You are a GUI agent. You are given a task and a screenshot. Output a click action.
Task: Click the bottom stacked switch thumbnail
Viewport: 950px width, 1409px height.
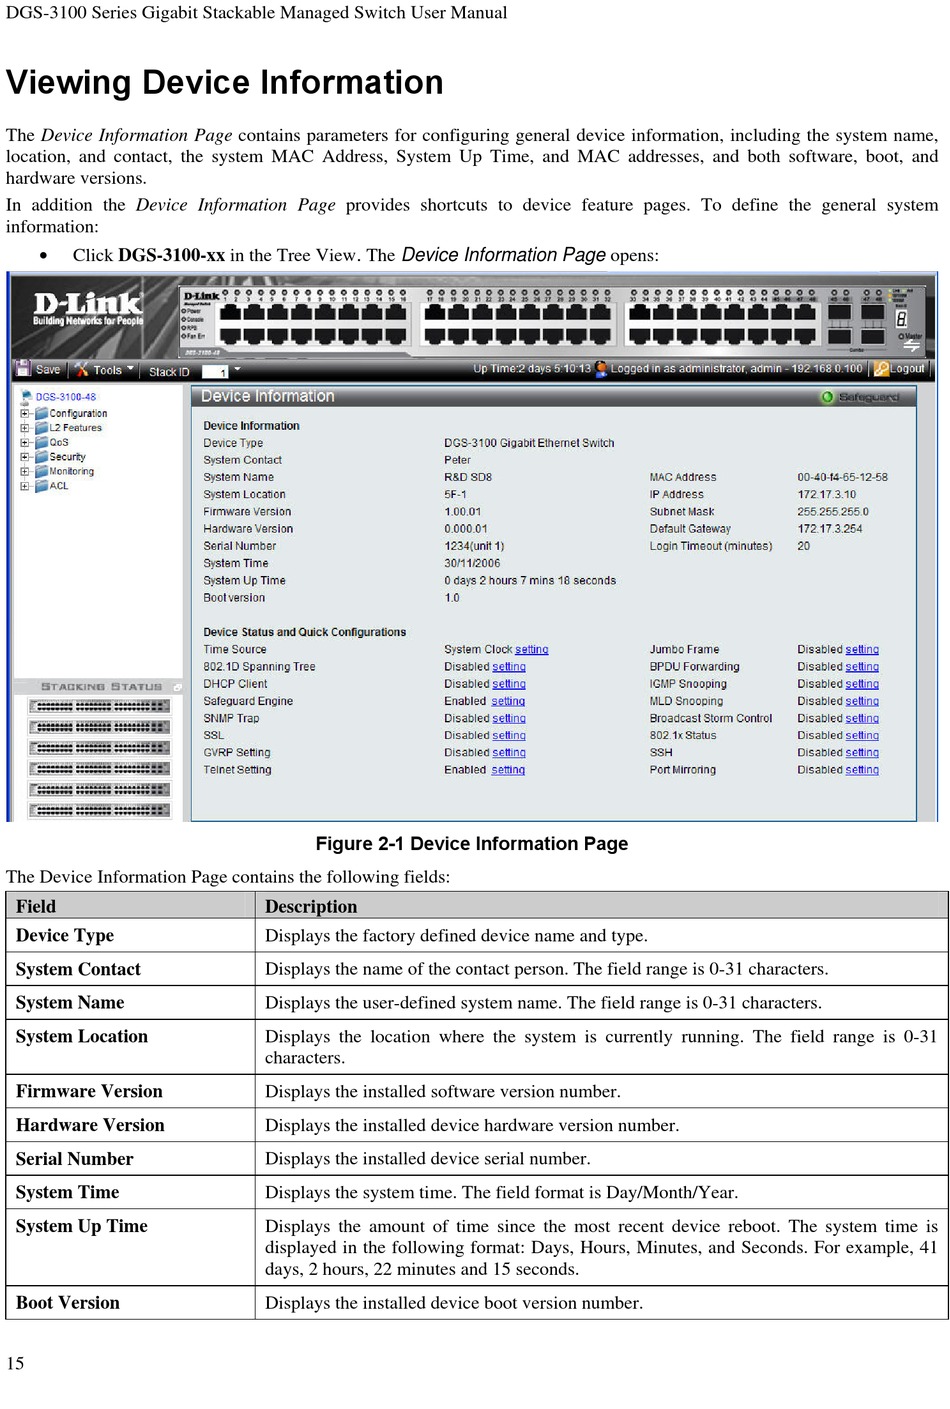[x=99, y=810]
